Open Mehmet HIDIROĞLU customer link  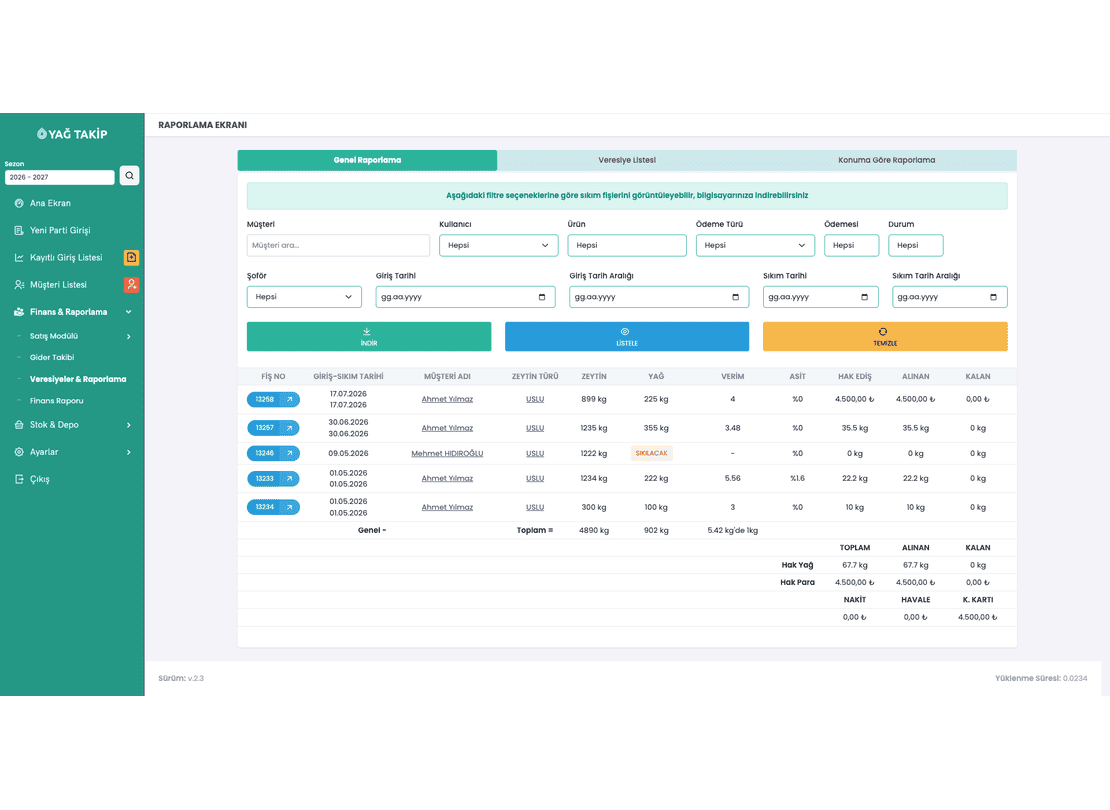447,454
